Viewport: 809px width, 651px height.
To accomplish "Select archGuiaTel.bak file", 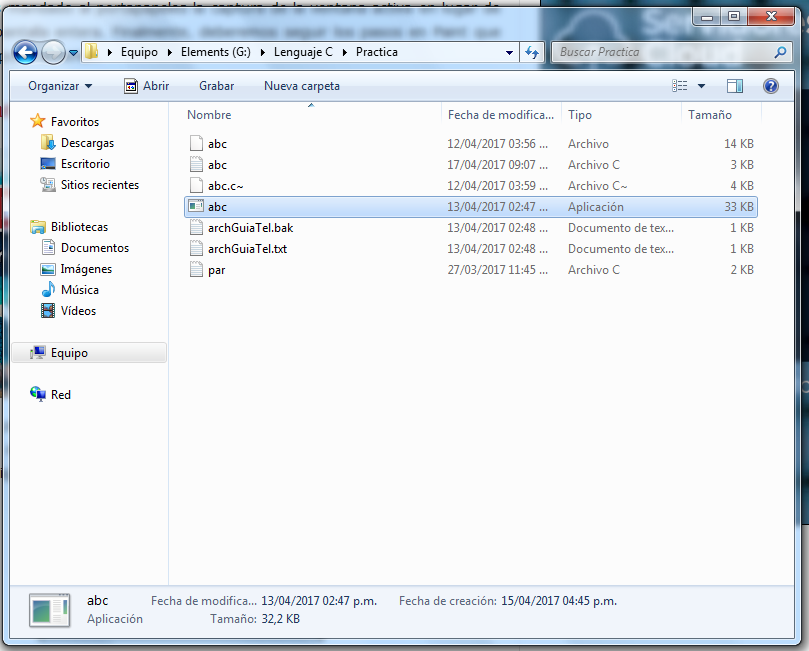I will [x=471, y=228].
